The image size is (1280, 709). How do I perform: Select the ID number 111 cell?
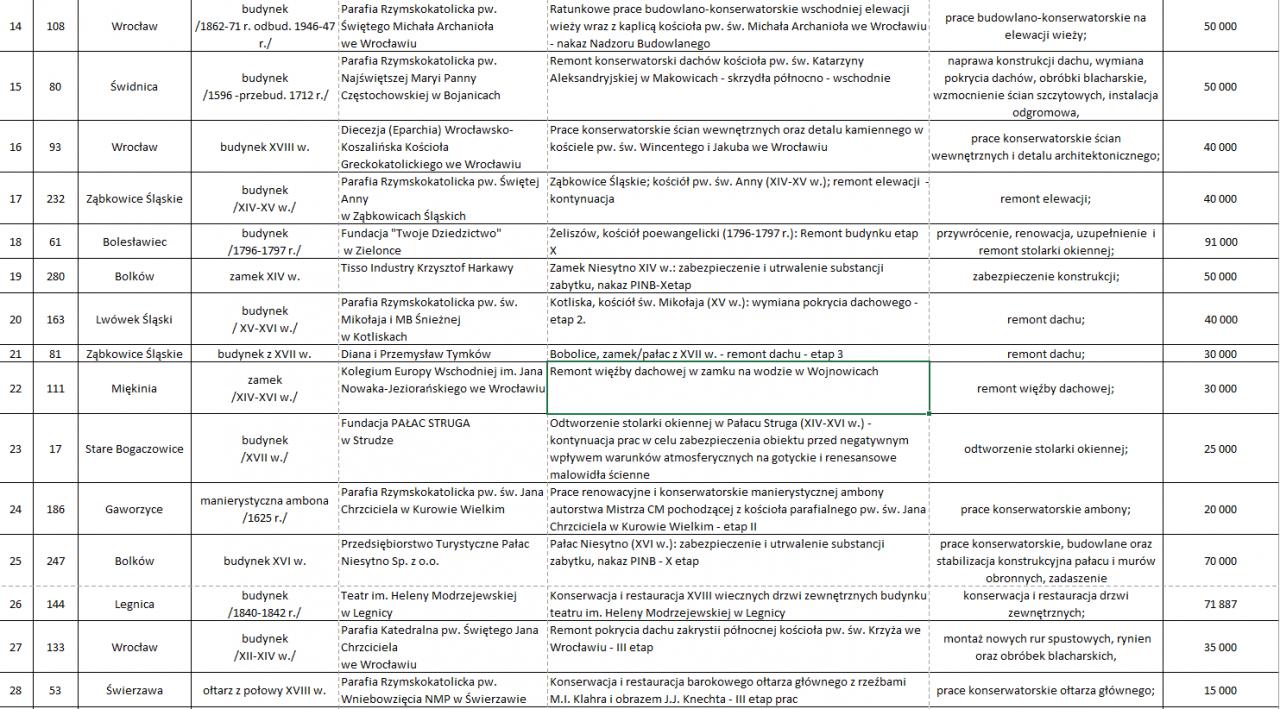[x=55, y=388]
